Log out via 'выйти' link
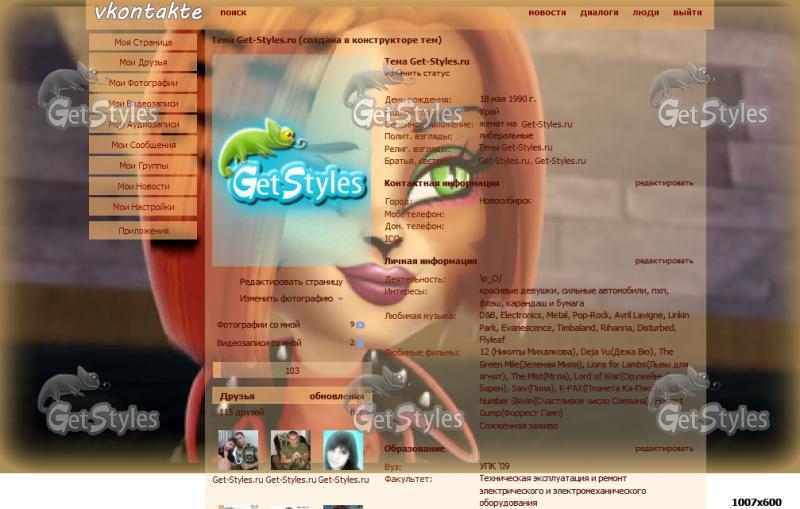 [687, 13]
